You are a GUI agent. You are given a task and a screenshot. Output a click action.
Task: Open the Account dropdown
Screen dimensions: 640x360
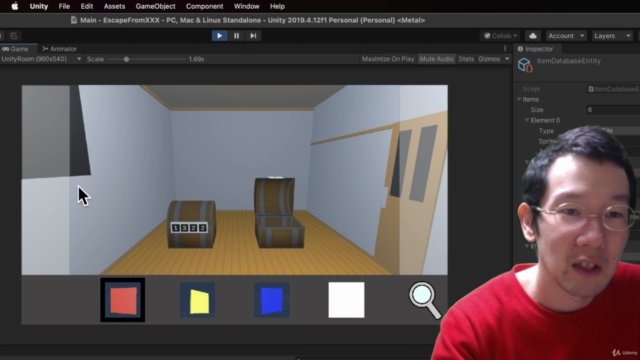coord(566,36)
